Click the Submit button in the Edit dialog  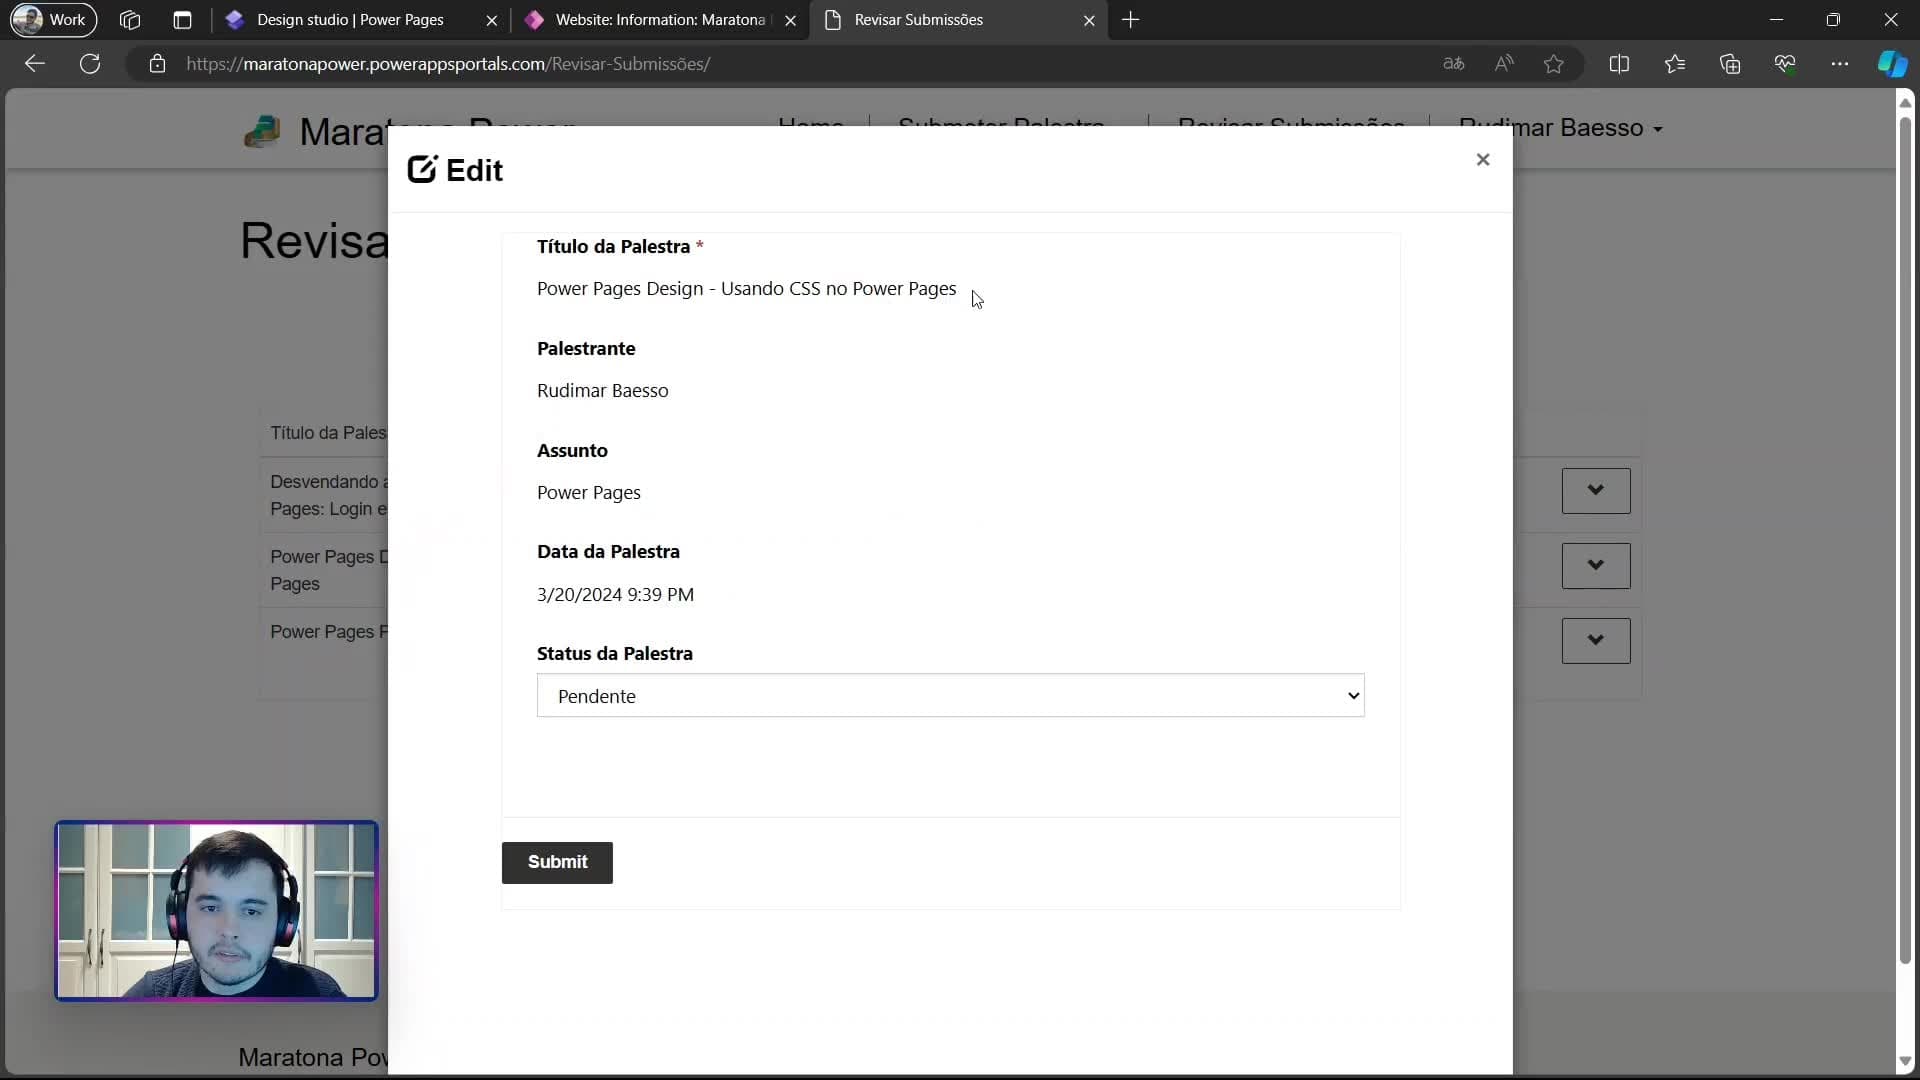(x=557, y=862)
